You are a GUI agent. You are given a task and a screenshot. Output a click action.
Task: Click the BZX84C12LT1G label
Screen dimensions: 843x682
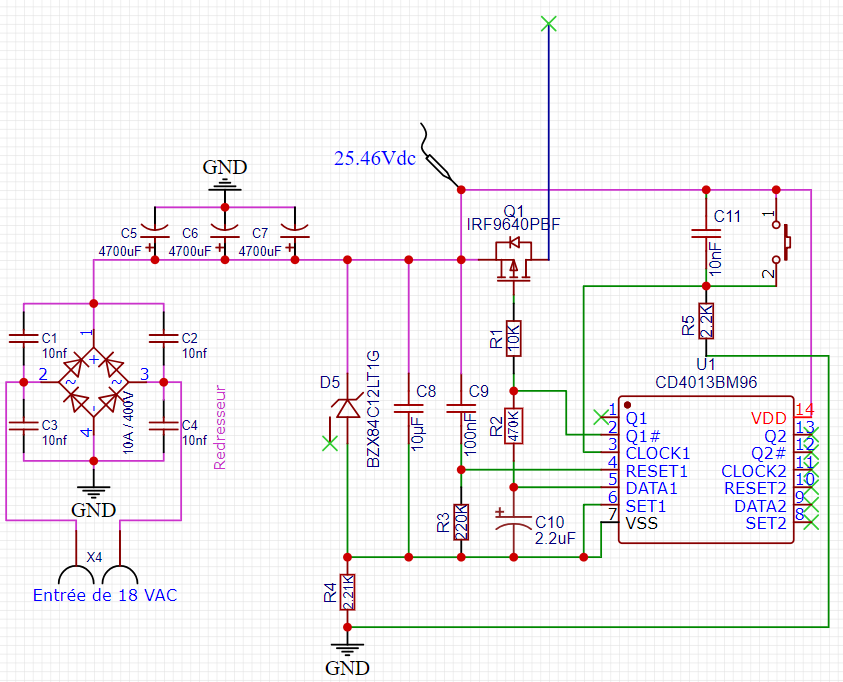click(373, 409)
